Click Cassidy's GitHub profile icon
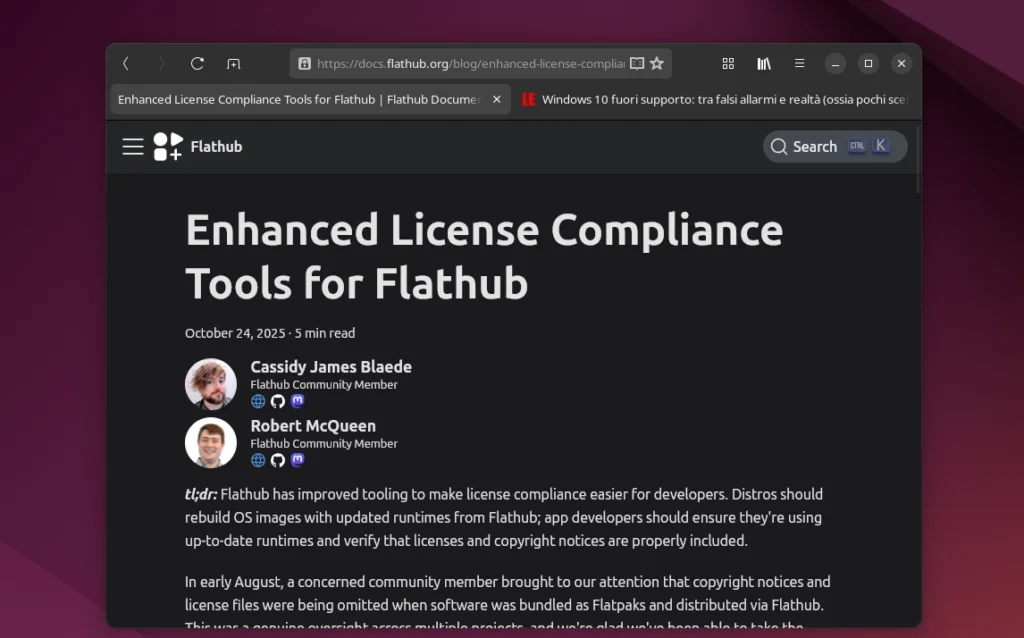 point(278,401)
